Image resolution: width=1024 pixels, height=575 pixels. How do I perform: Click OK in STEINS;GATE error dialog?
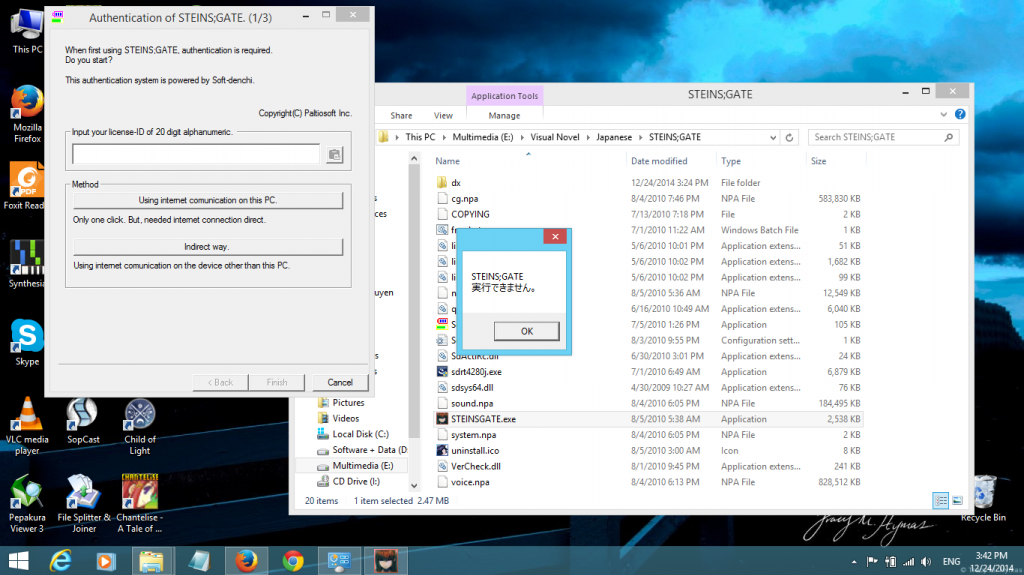pos(526,331)
